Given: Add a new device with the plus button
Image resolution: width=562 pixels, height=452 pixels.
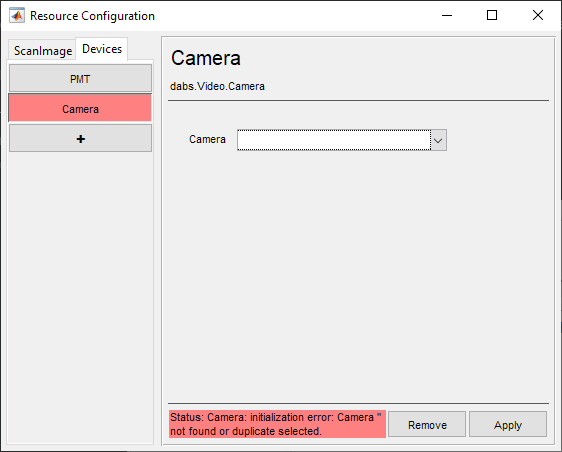Looking at the screenshot, I should (80, 138).
